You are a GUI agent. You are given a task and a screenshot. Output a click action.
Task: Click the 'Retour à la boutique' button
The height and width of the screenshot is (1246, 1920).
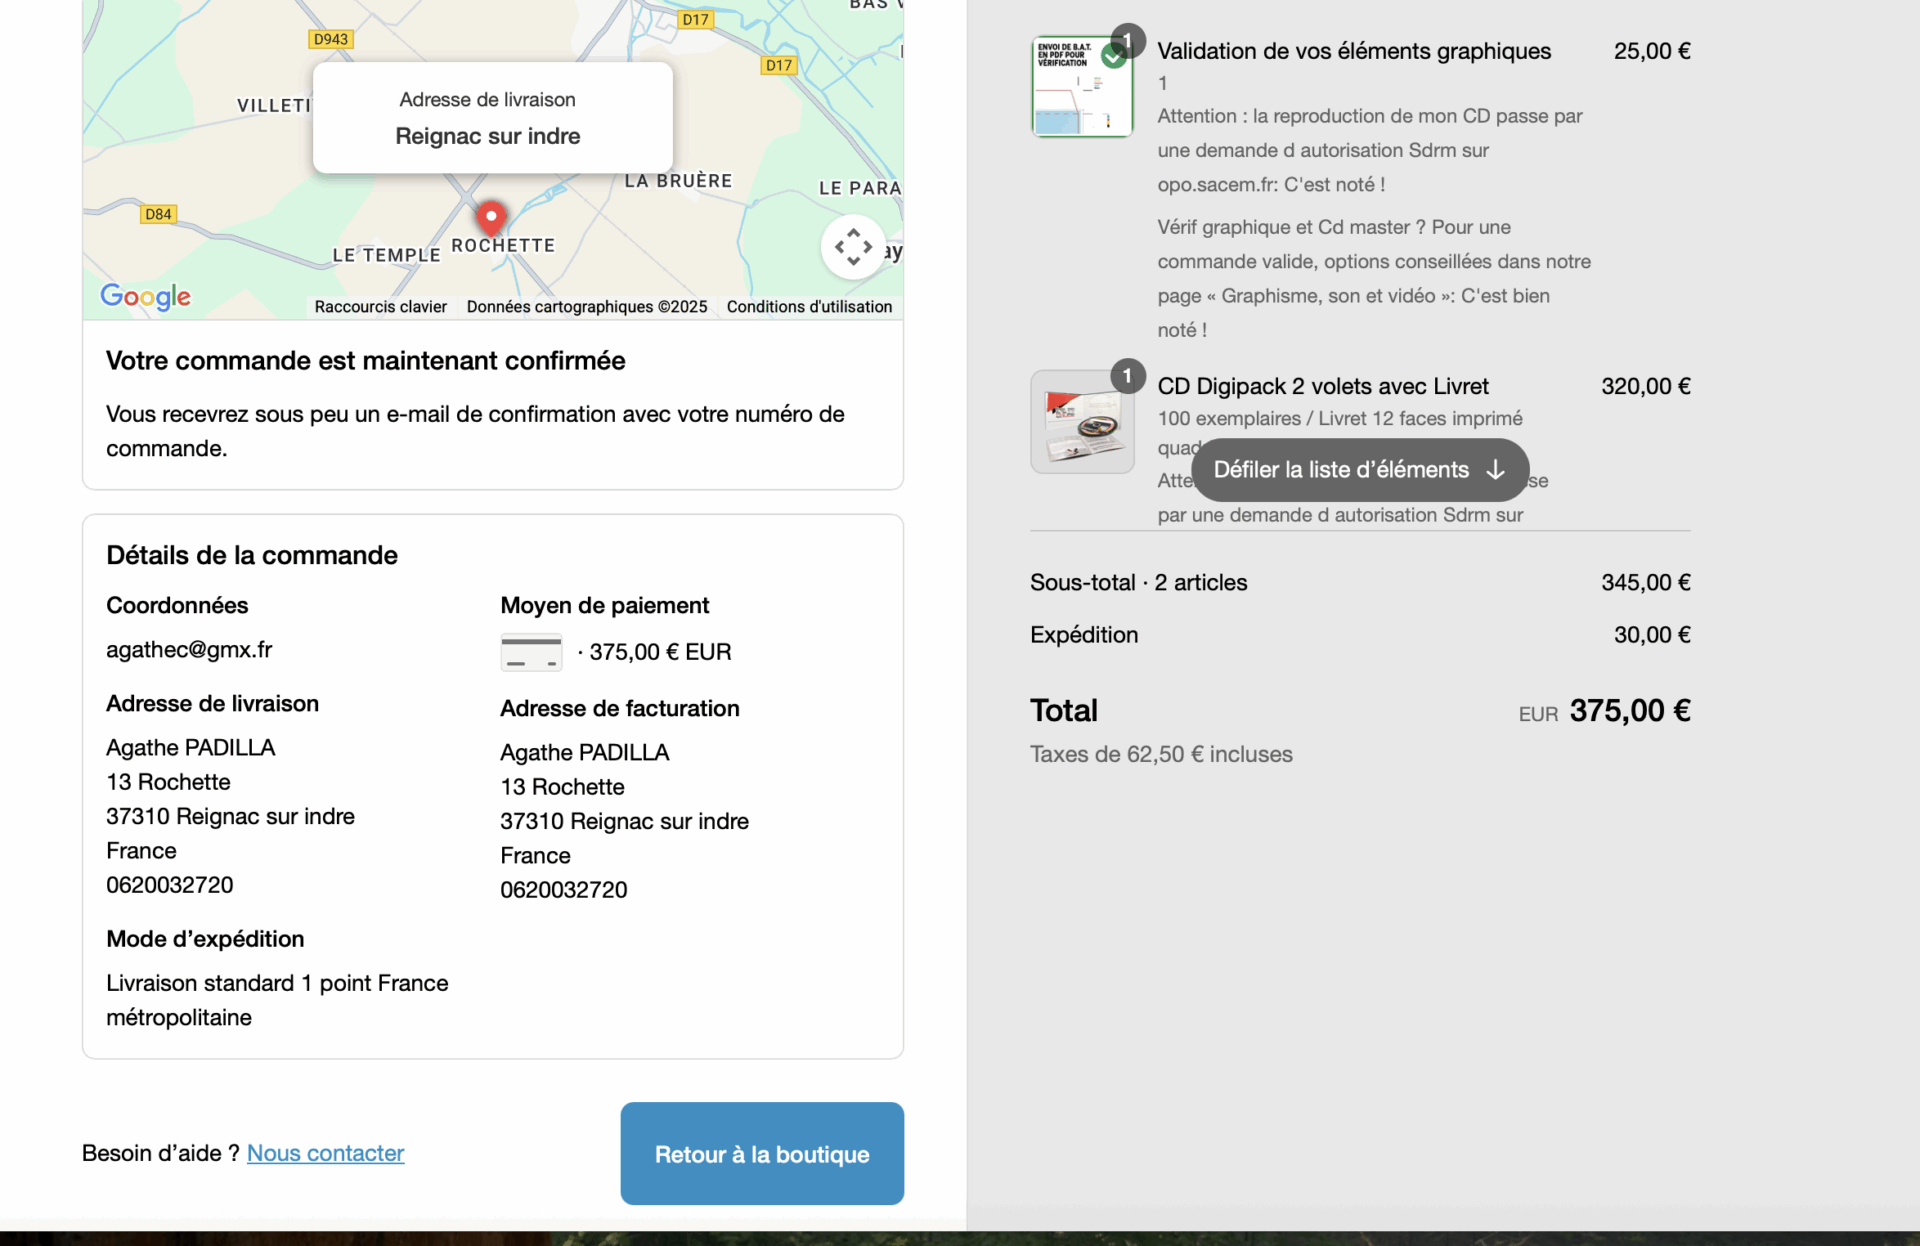point(762,1154)
